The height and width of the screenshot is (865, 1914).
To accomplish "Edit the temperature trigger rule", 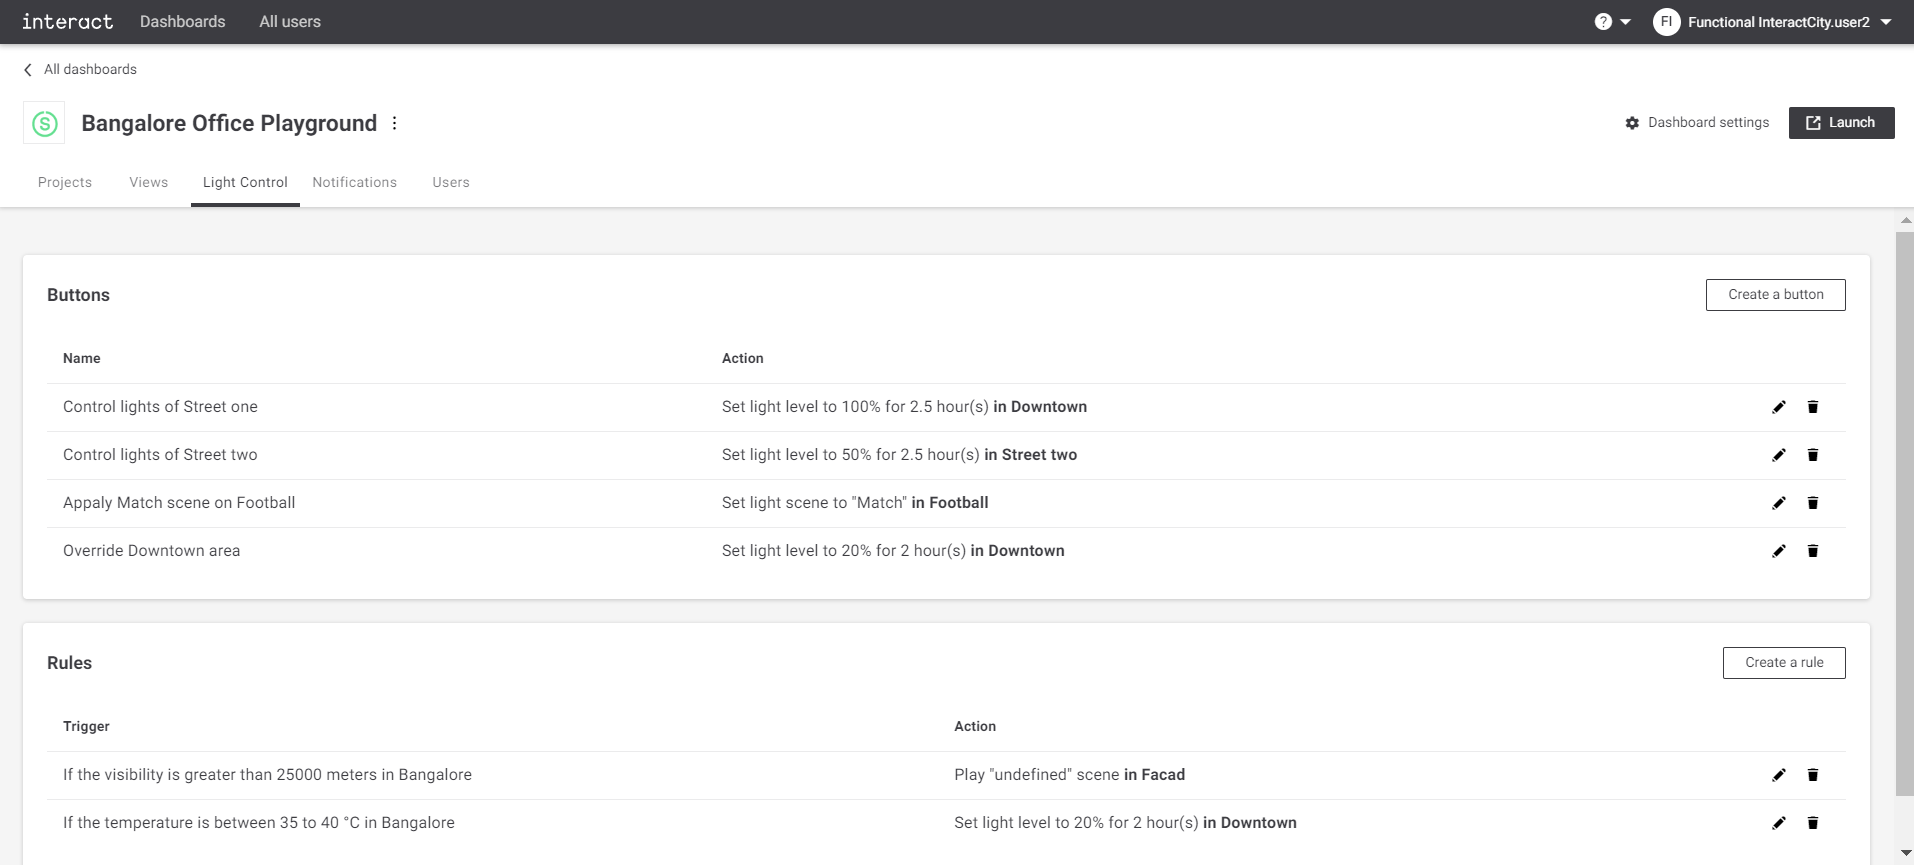I will 1778,823.
